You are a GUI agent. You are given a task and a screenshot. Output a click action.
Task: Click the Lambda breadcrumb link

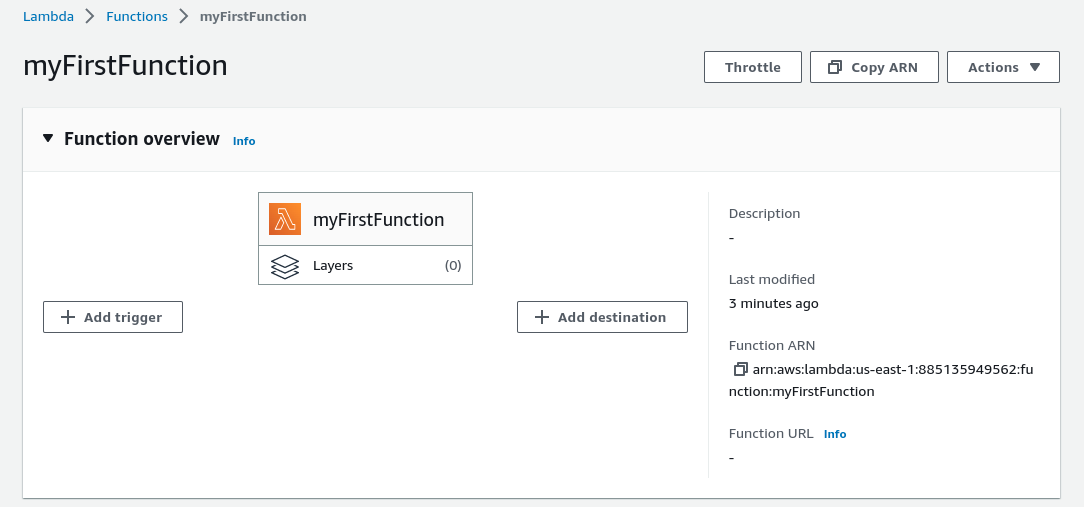(x=48, y=17)
